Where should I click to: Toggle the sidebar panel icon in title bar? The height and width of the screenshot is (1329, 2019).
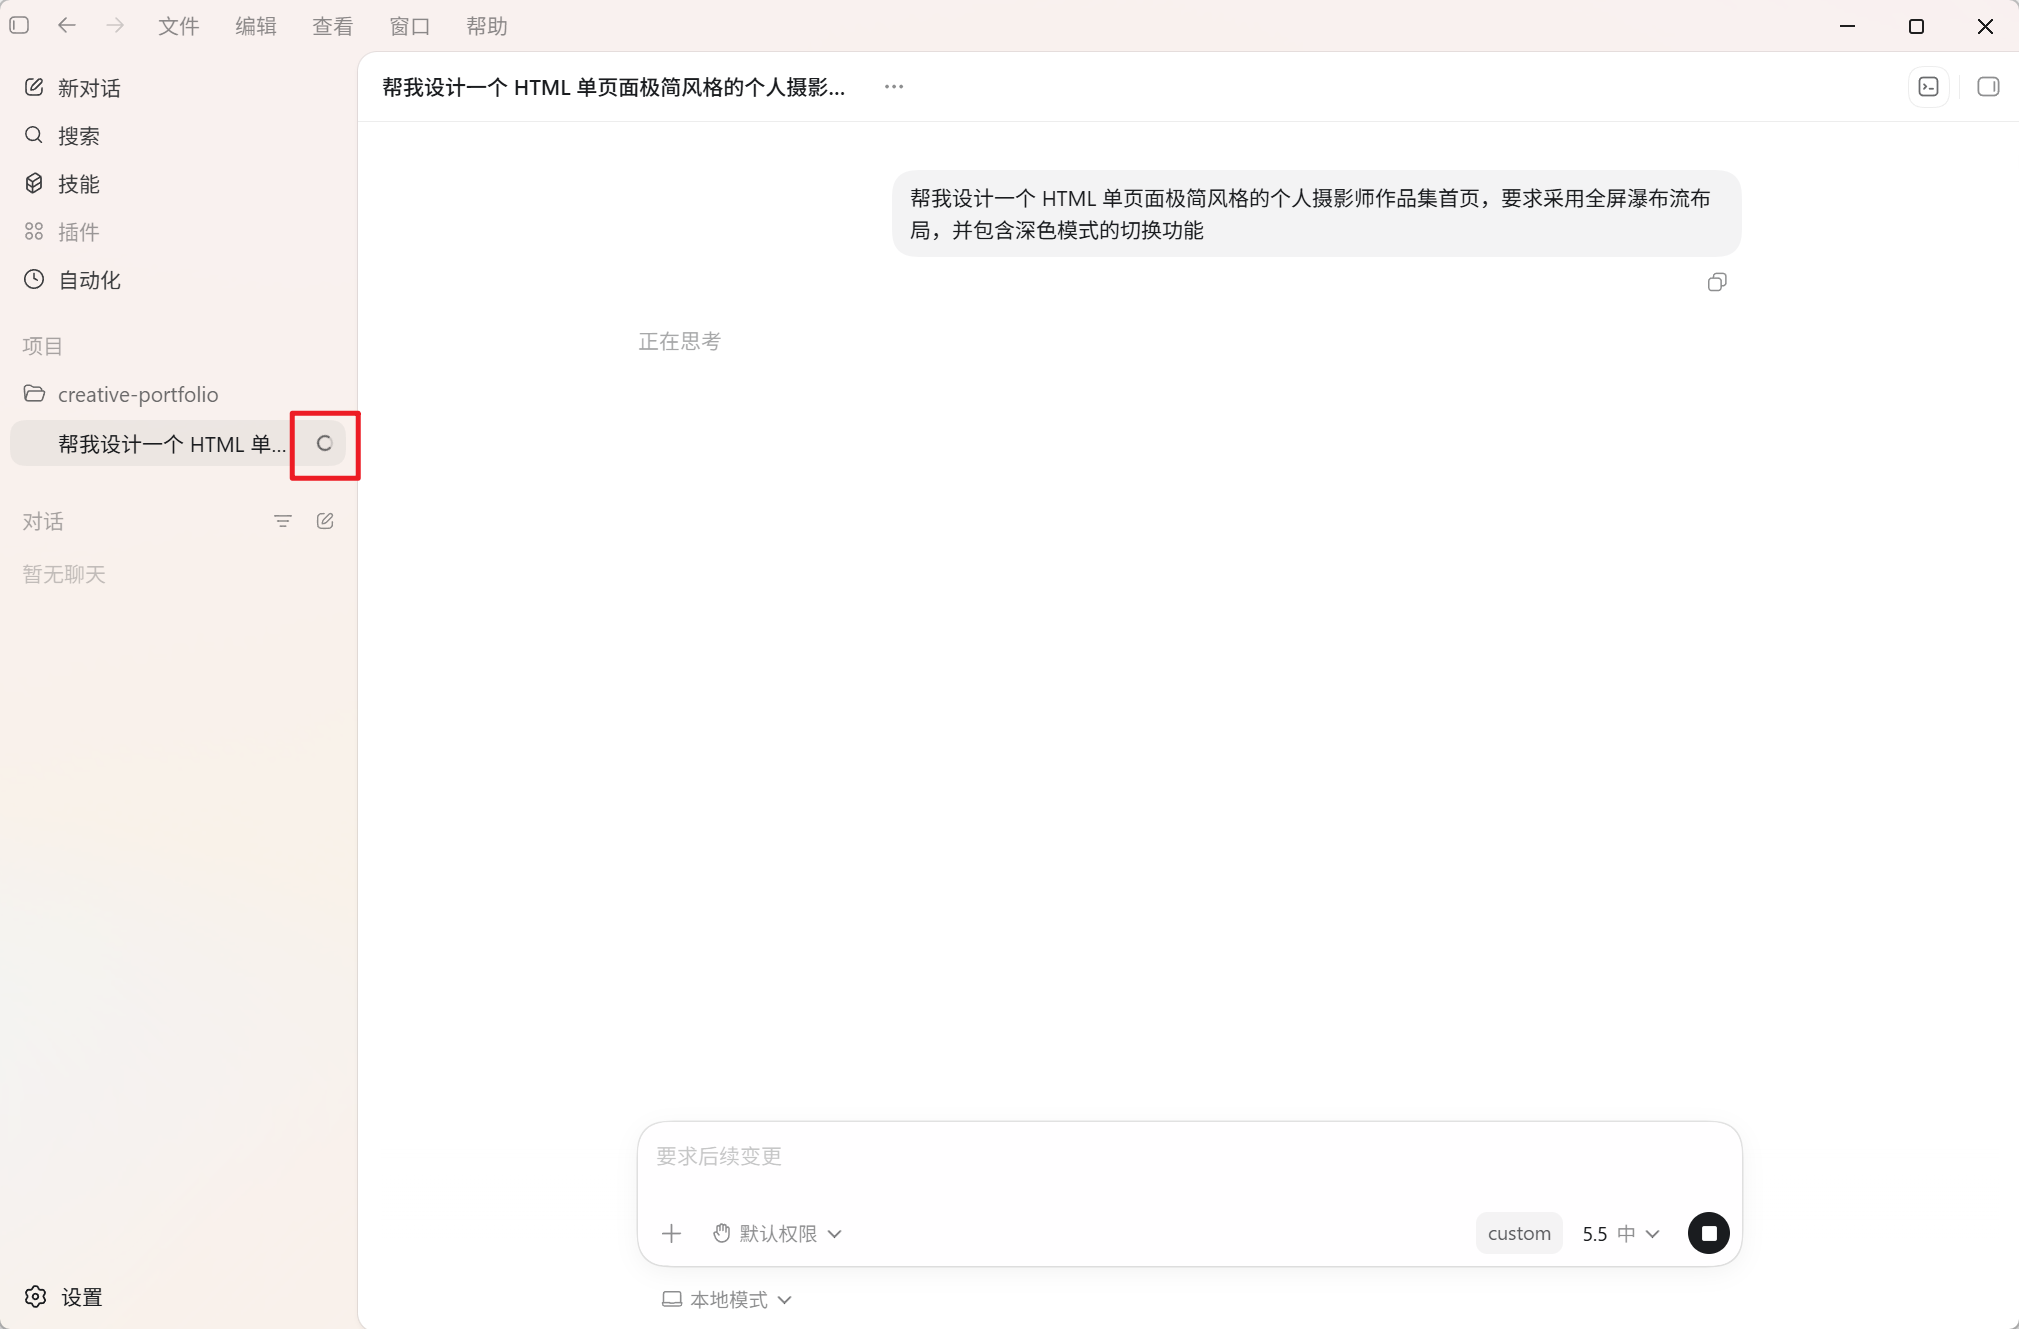click(x=19, y=25)
